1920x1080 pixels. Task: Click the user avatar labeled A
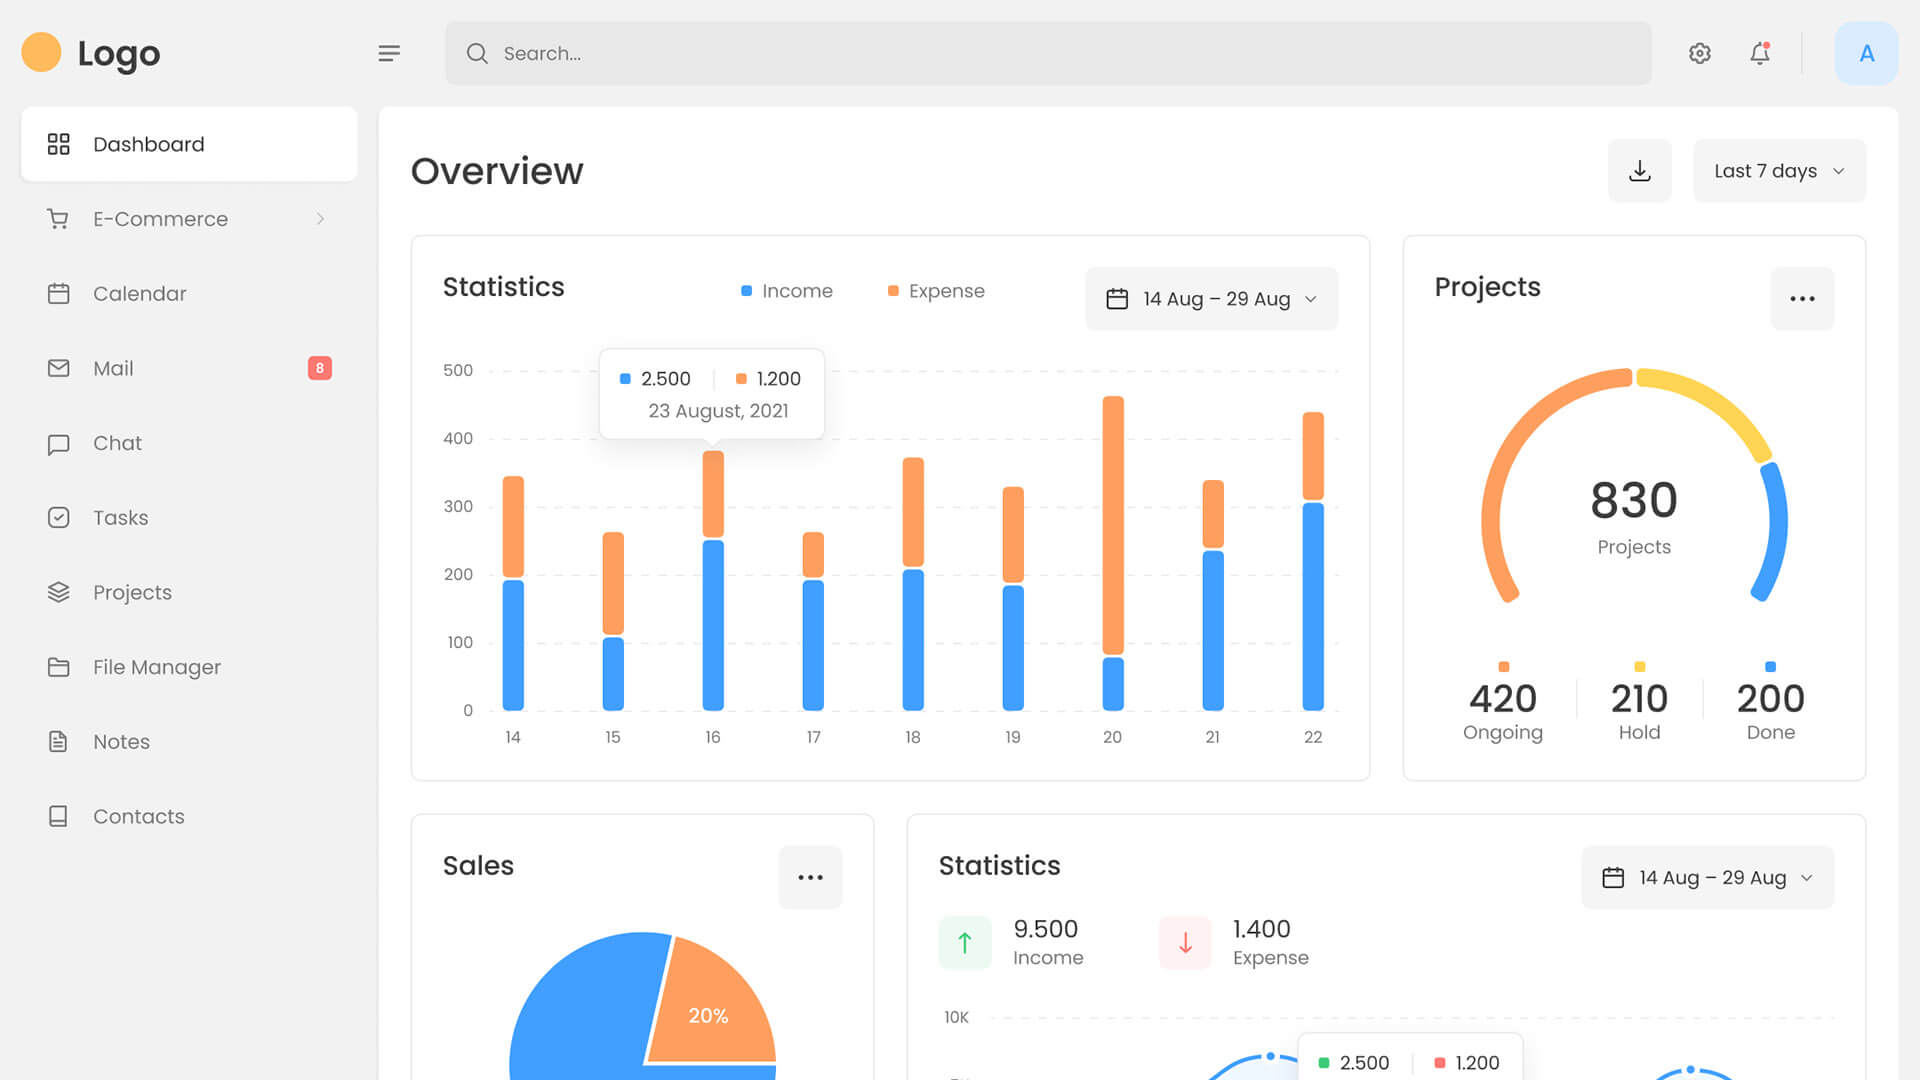[x=1866, y=53]
